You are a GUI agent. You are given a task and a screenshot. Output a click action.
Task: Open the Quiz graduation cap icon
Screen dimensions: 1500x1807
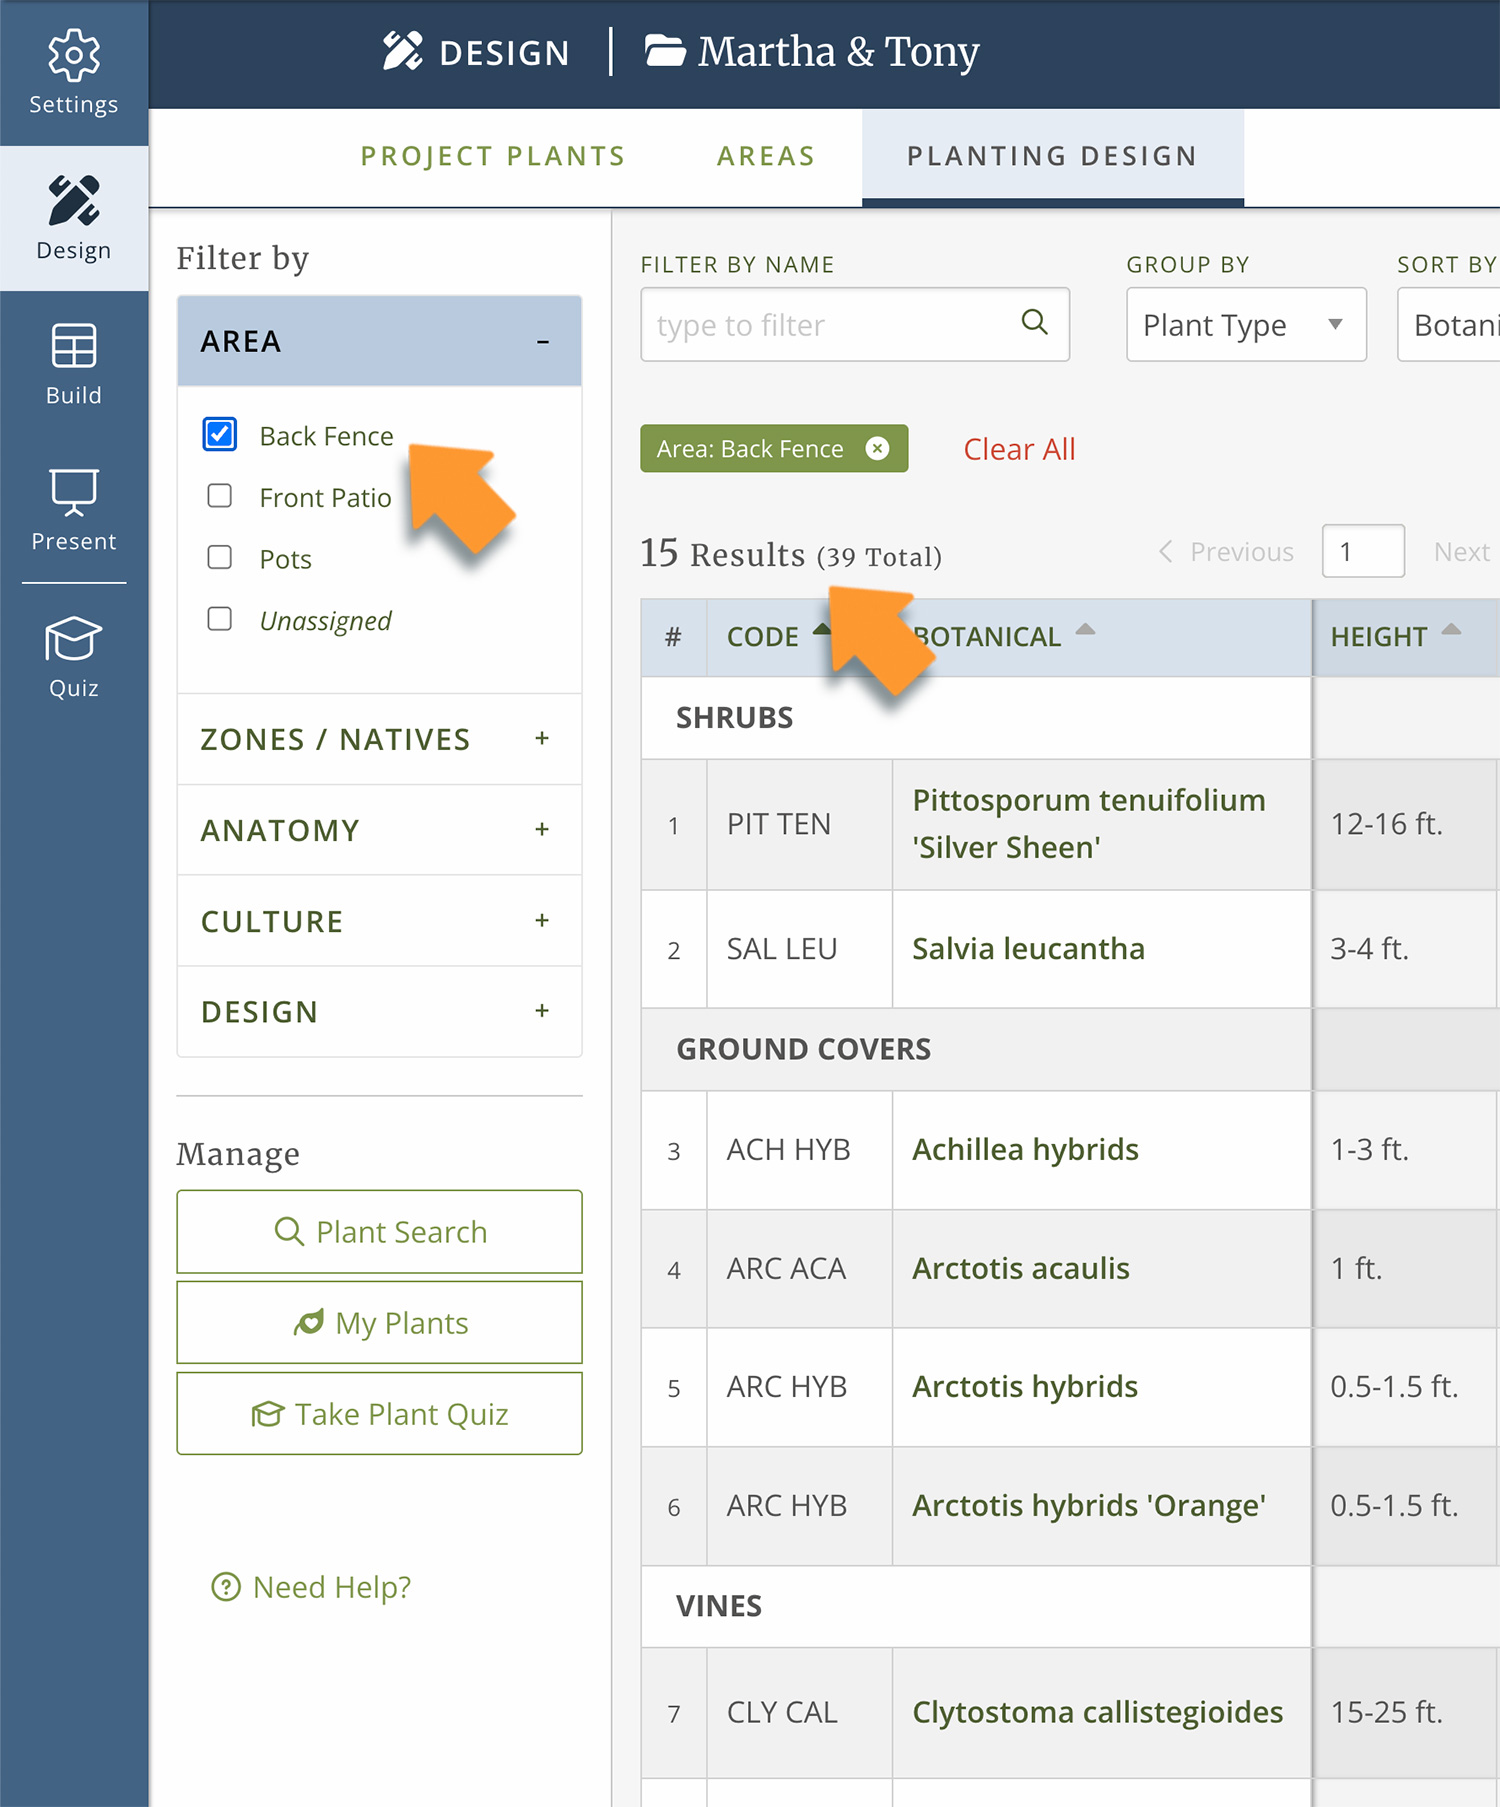pos(73,640)
